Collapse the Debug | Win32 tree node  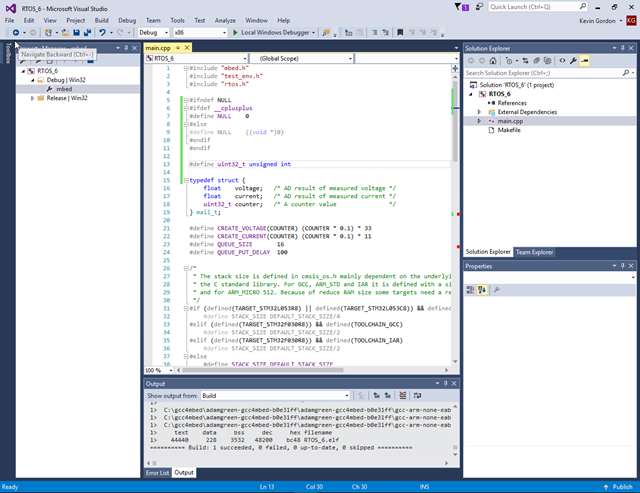point(33,80)
